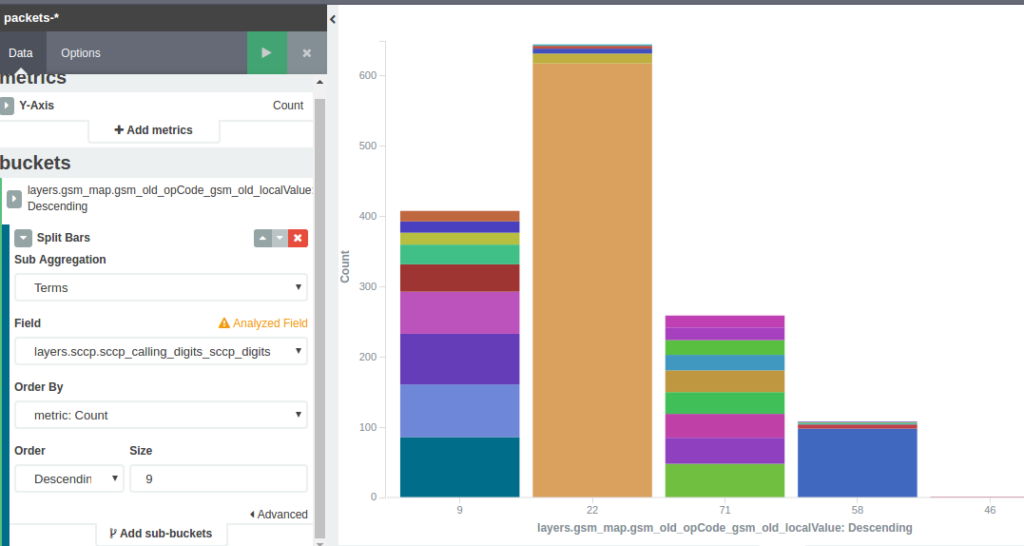Click the Size input field
The image size is (1024, 546).
click(218, 479)
